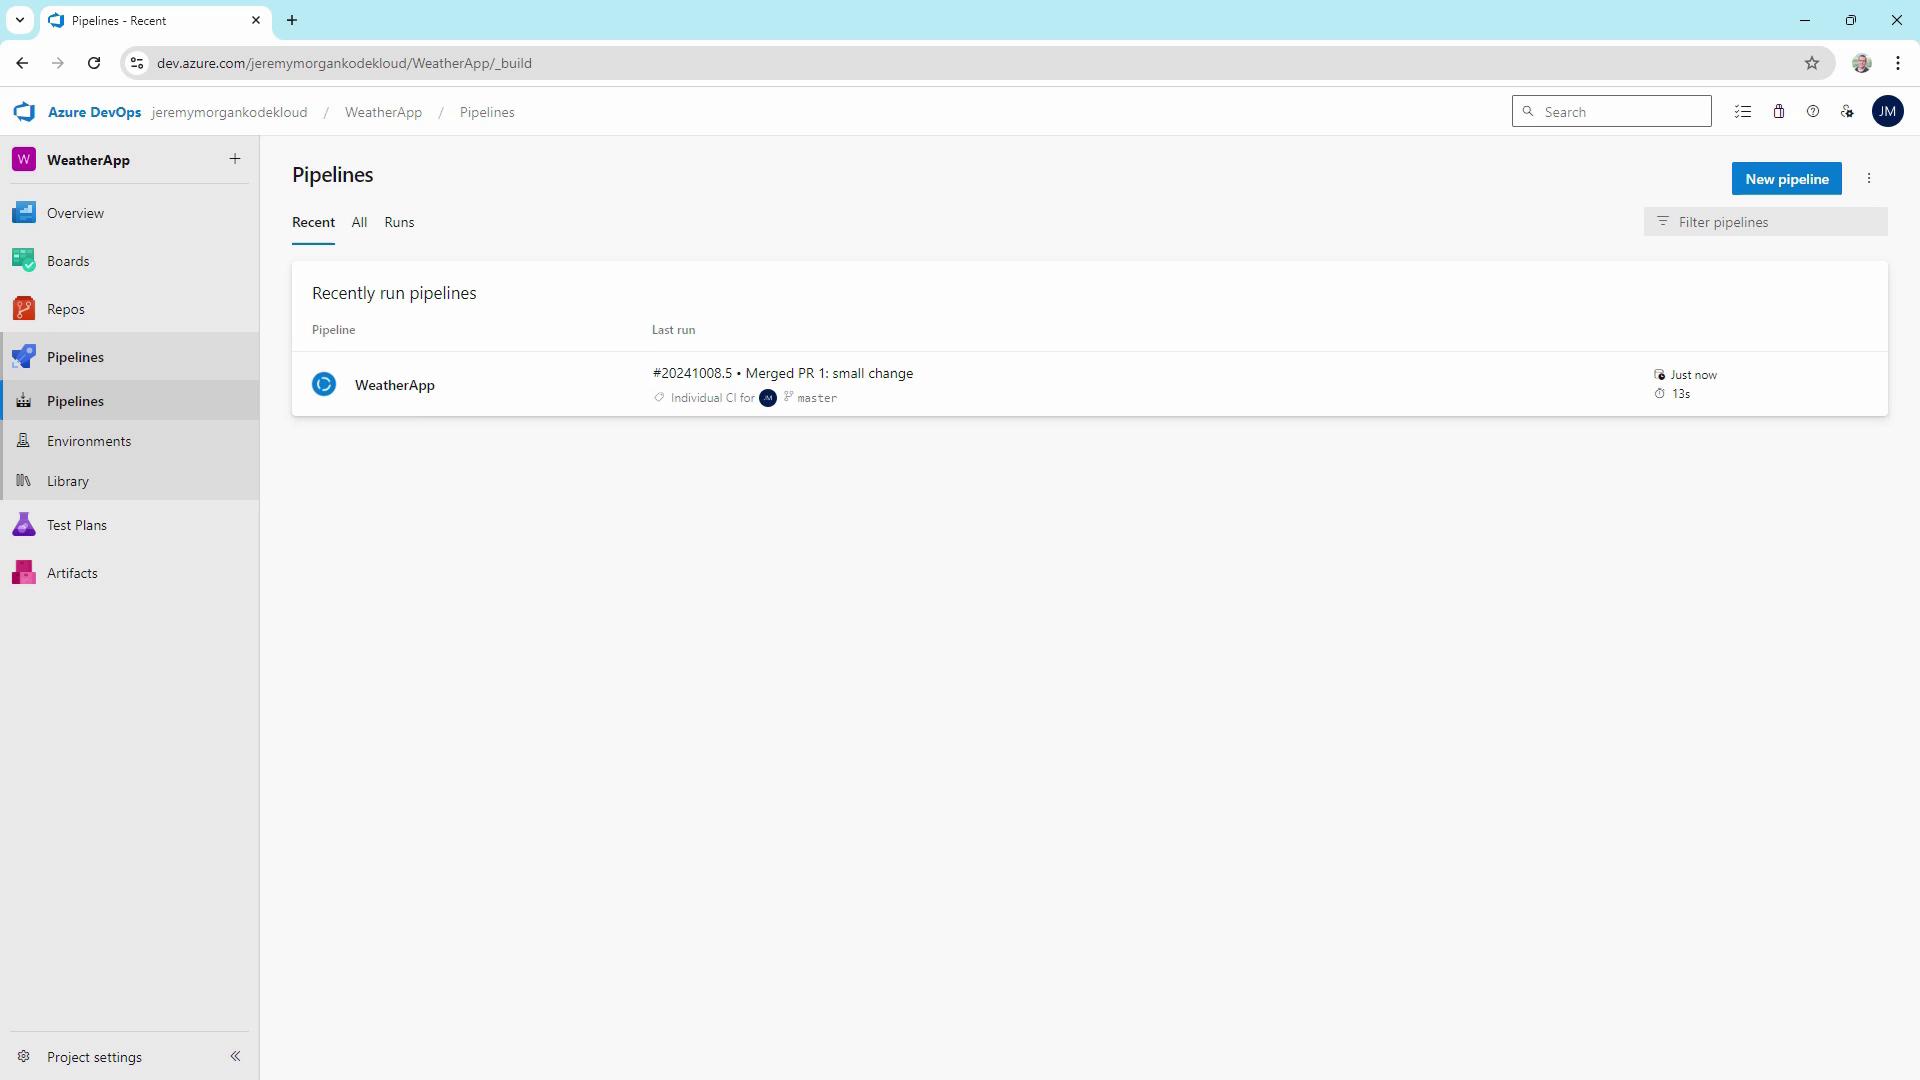Viewport: 1920px width, 1080px height.
Task: Open Artifacts from the sidebar
Action: click(72, 573)
